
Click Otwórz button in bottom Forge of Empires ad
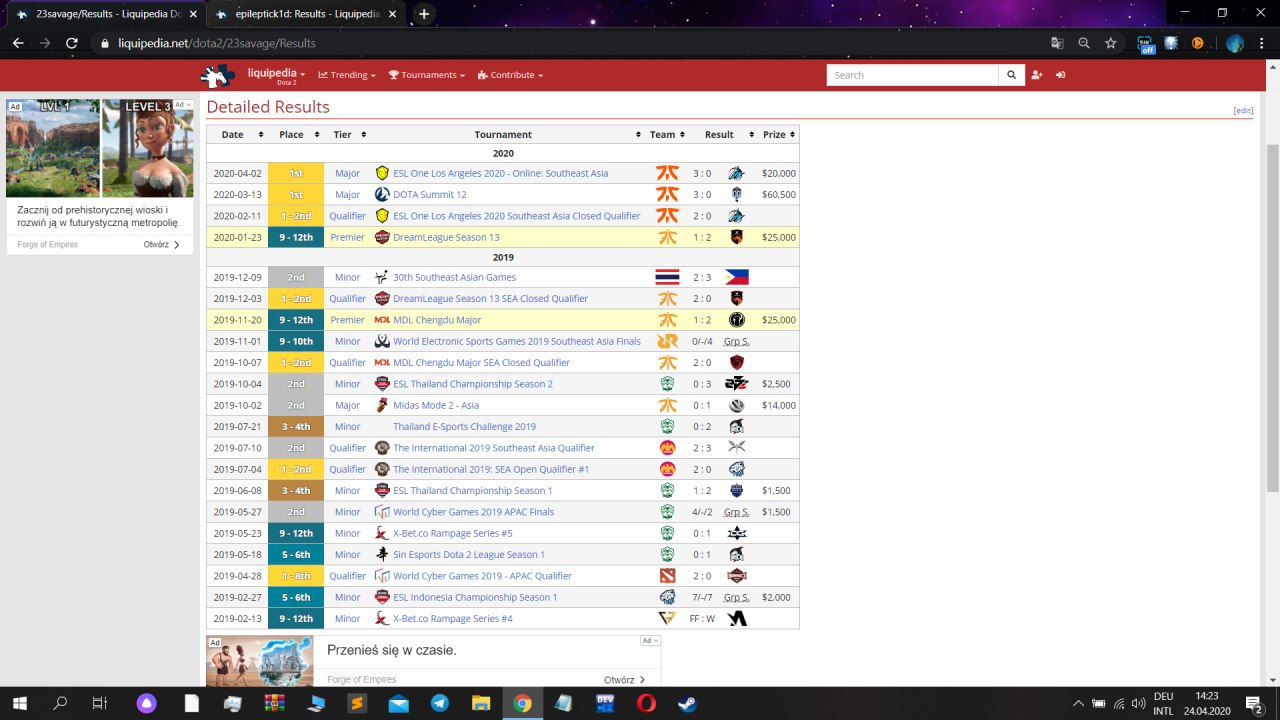[x=624, y=680]
